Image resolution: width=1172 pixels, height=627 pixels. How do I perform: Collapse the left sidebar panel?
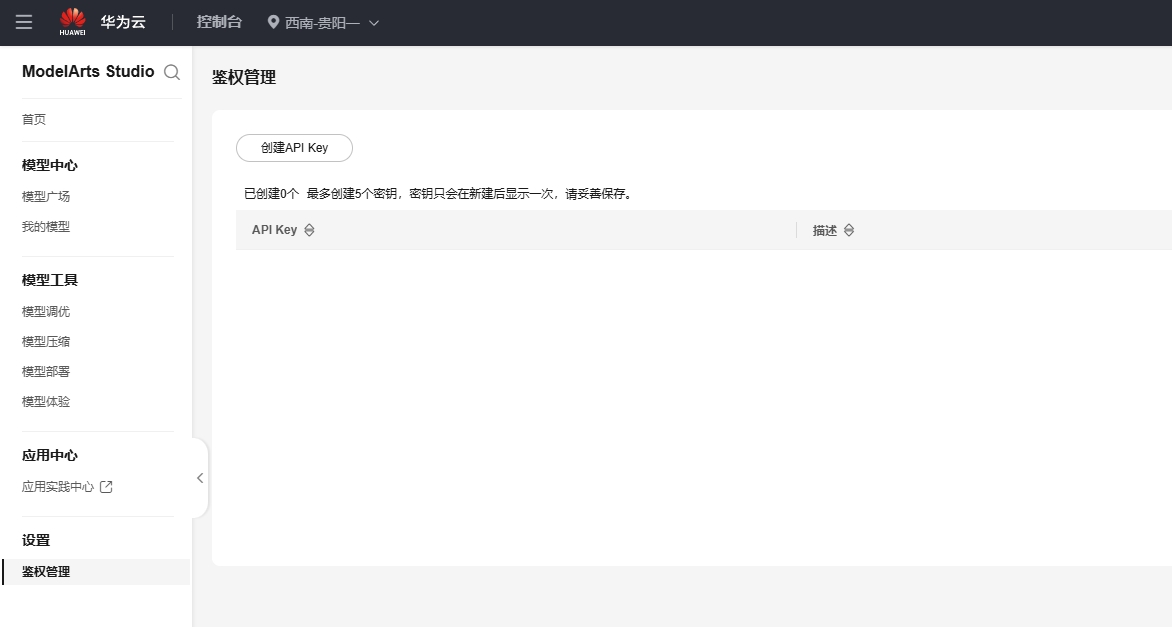click(x=200, y=478)
